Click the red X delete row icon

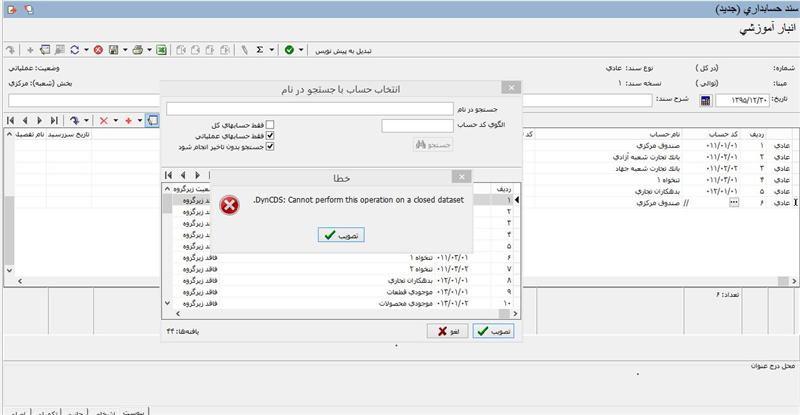pos(103,120)
